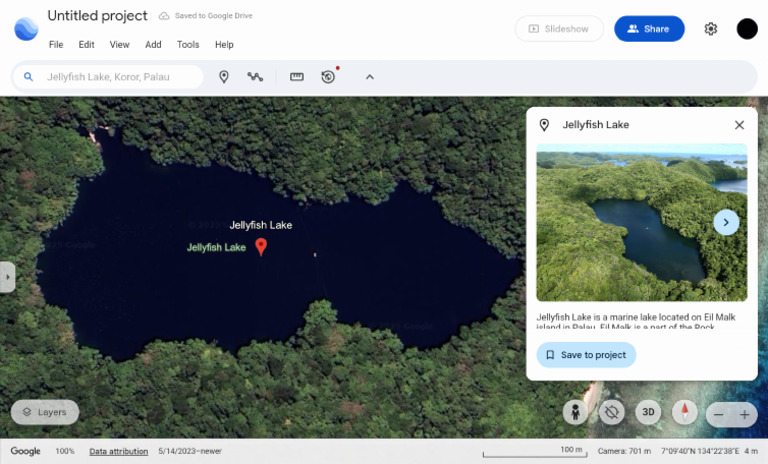Open the File menu
This screenshot has height=464, width=768.
click(x=56, y=45)
